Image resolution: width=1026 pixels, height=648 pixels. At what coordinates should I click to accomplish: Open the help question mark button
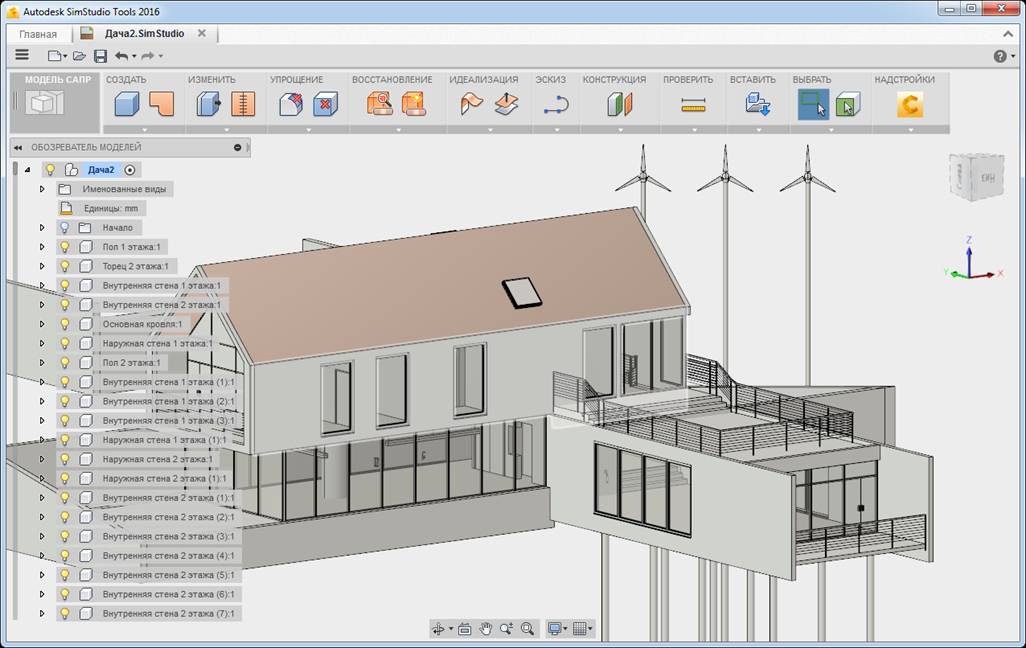coord(1000,56)
